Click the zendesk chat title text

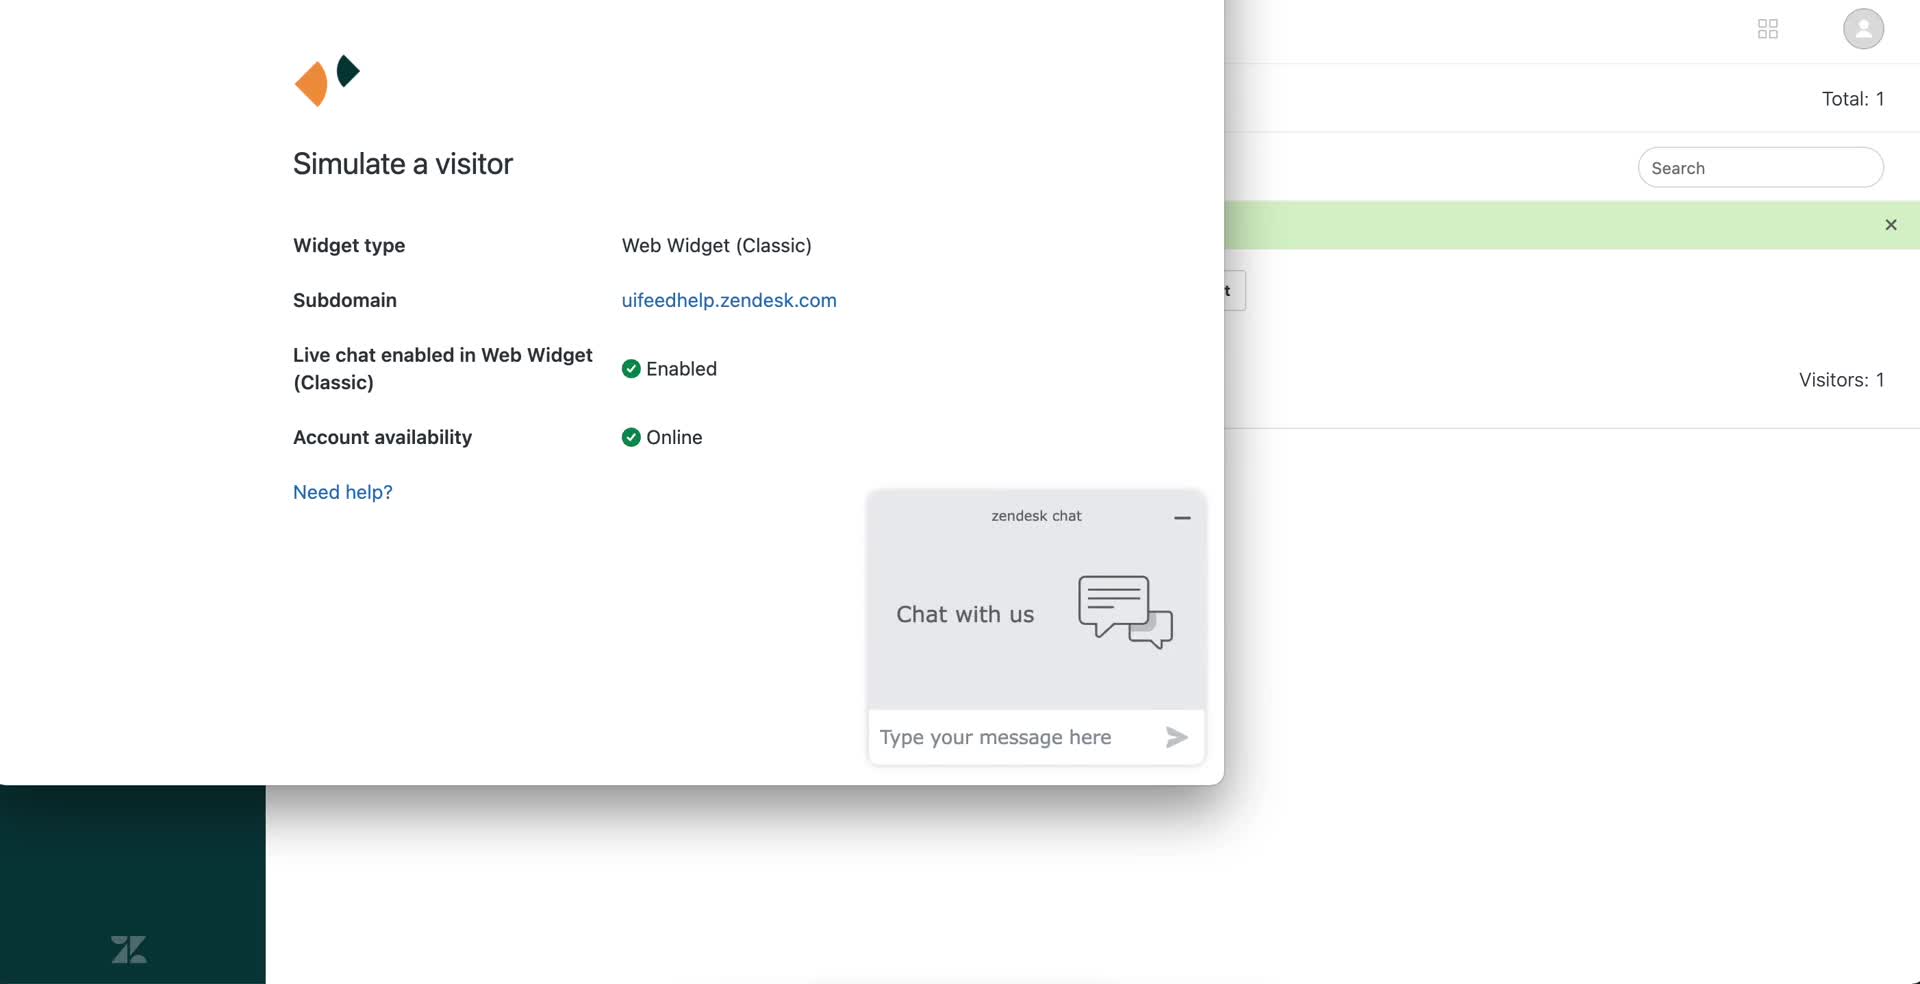click(1036, 516)
